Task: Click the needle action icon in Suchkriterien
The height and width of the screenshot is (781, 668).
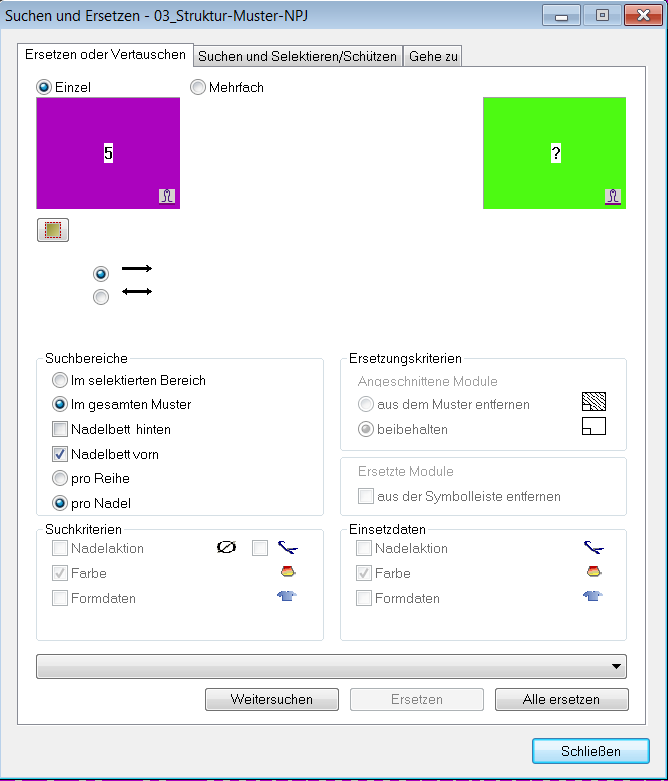Action: (288, 547)
